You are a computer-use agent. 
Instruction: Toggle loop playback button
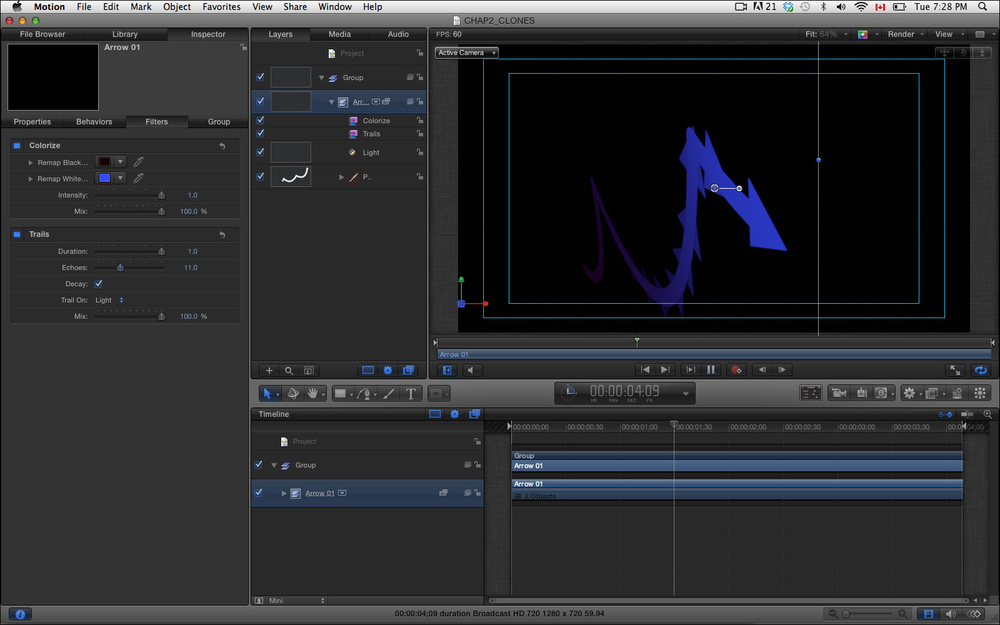click(x=981, y=370)
